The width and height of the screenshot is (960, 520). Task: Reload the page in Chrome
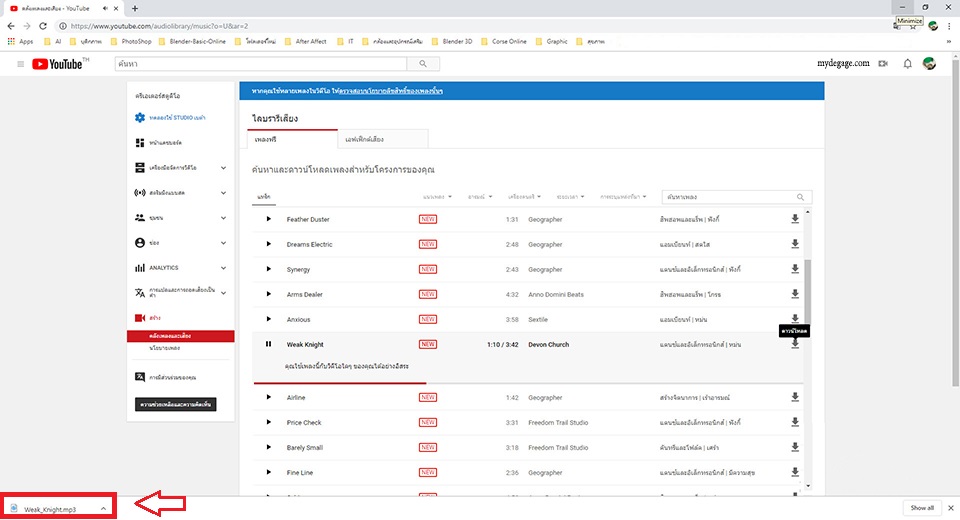(43, 26)
